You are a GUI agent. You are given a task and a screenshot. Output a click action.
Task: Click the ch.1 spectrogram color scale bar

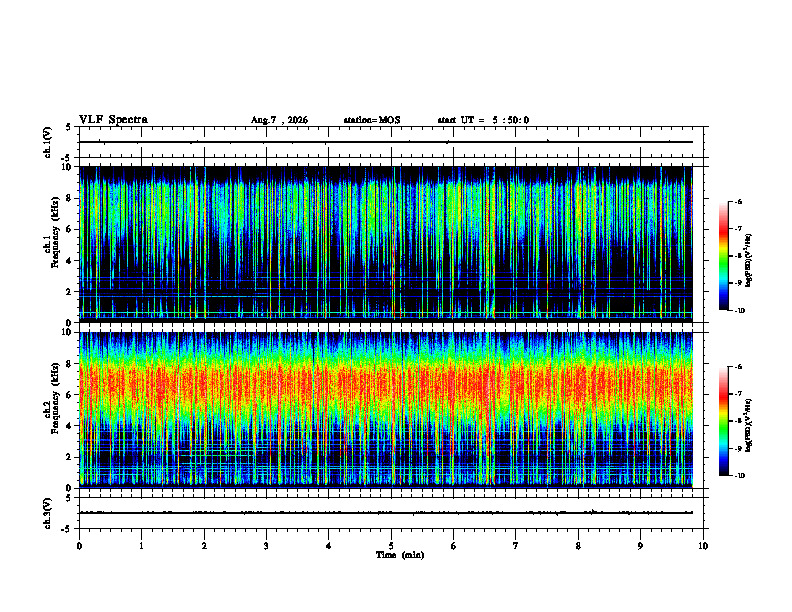tap(723, 256)
